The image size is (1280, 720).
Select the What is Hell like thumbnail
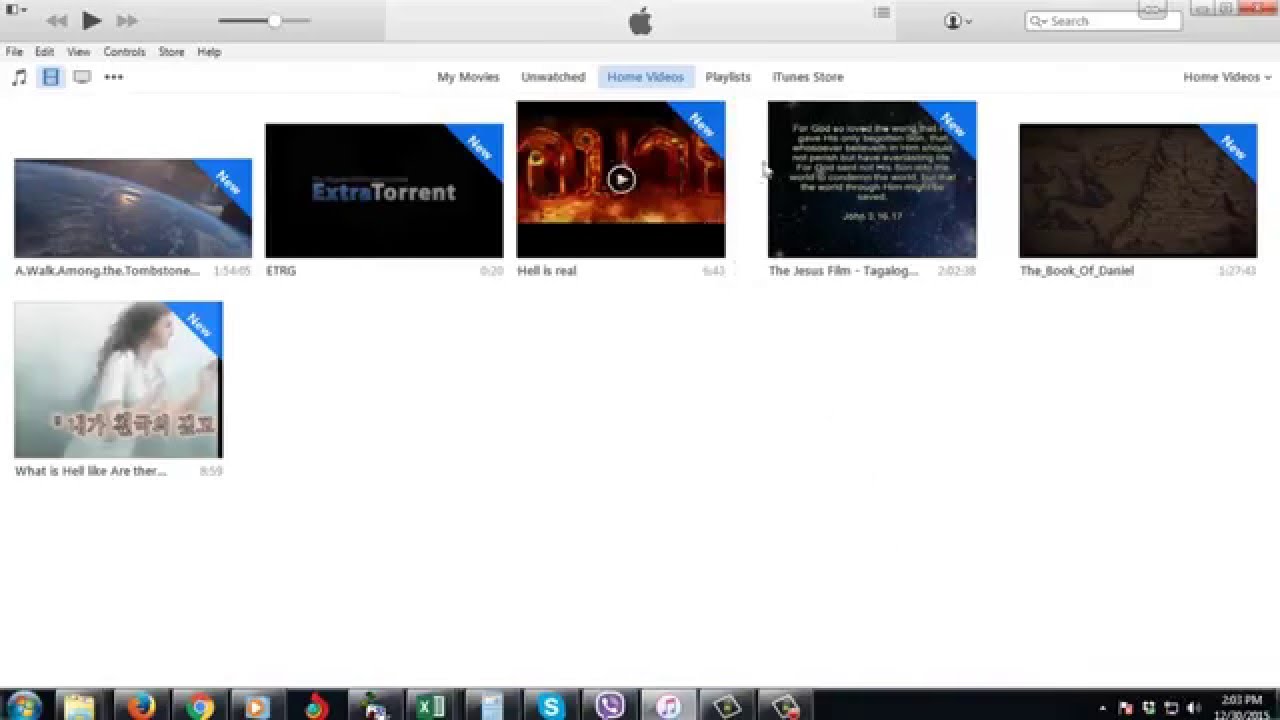[x=119, y=380]
